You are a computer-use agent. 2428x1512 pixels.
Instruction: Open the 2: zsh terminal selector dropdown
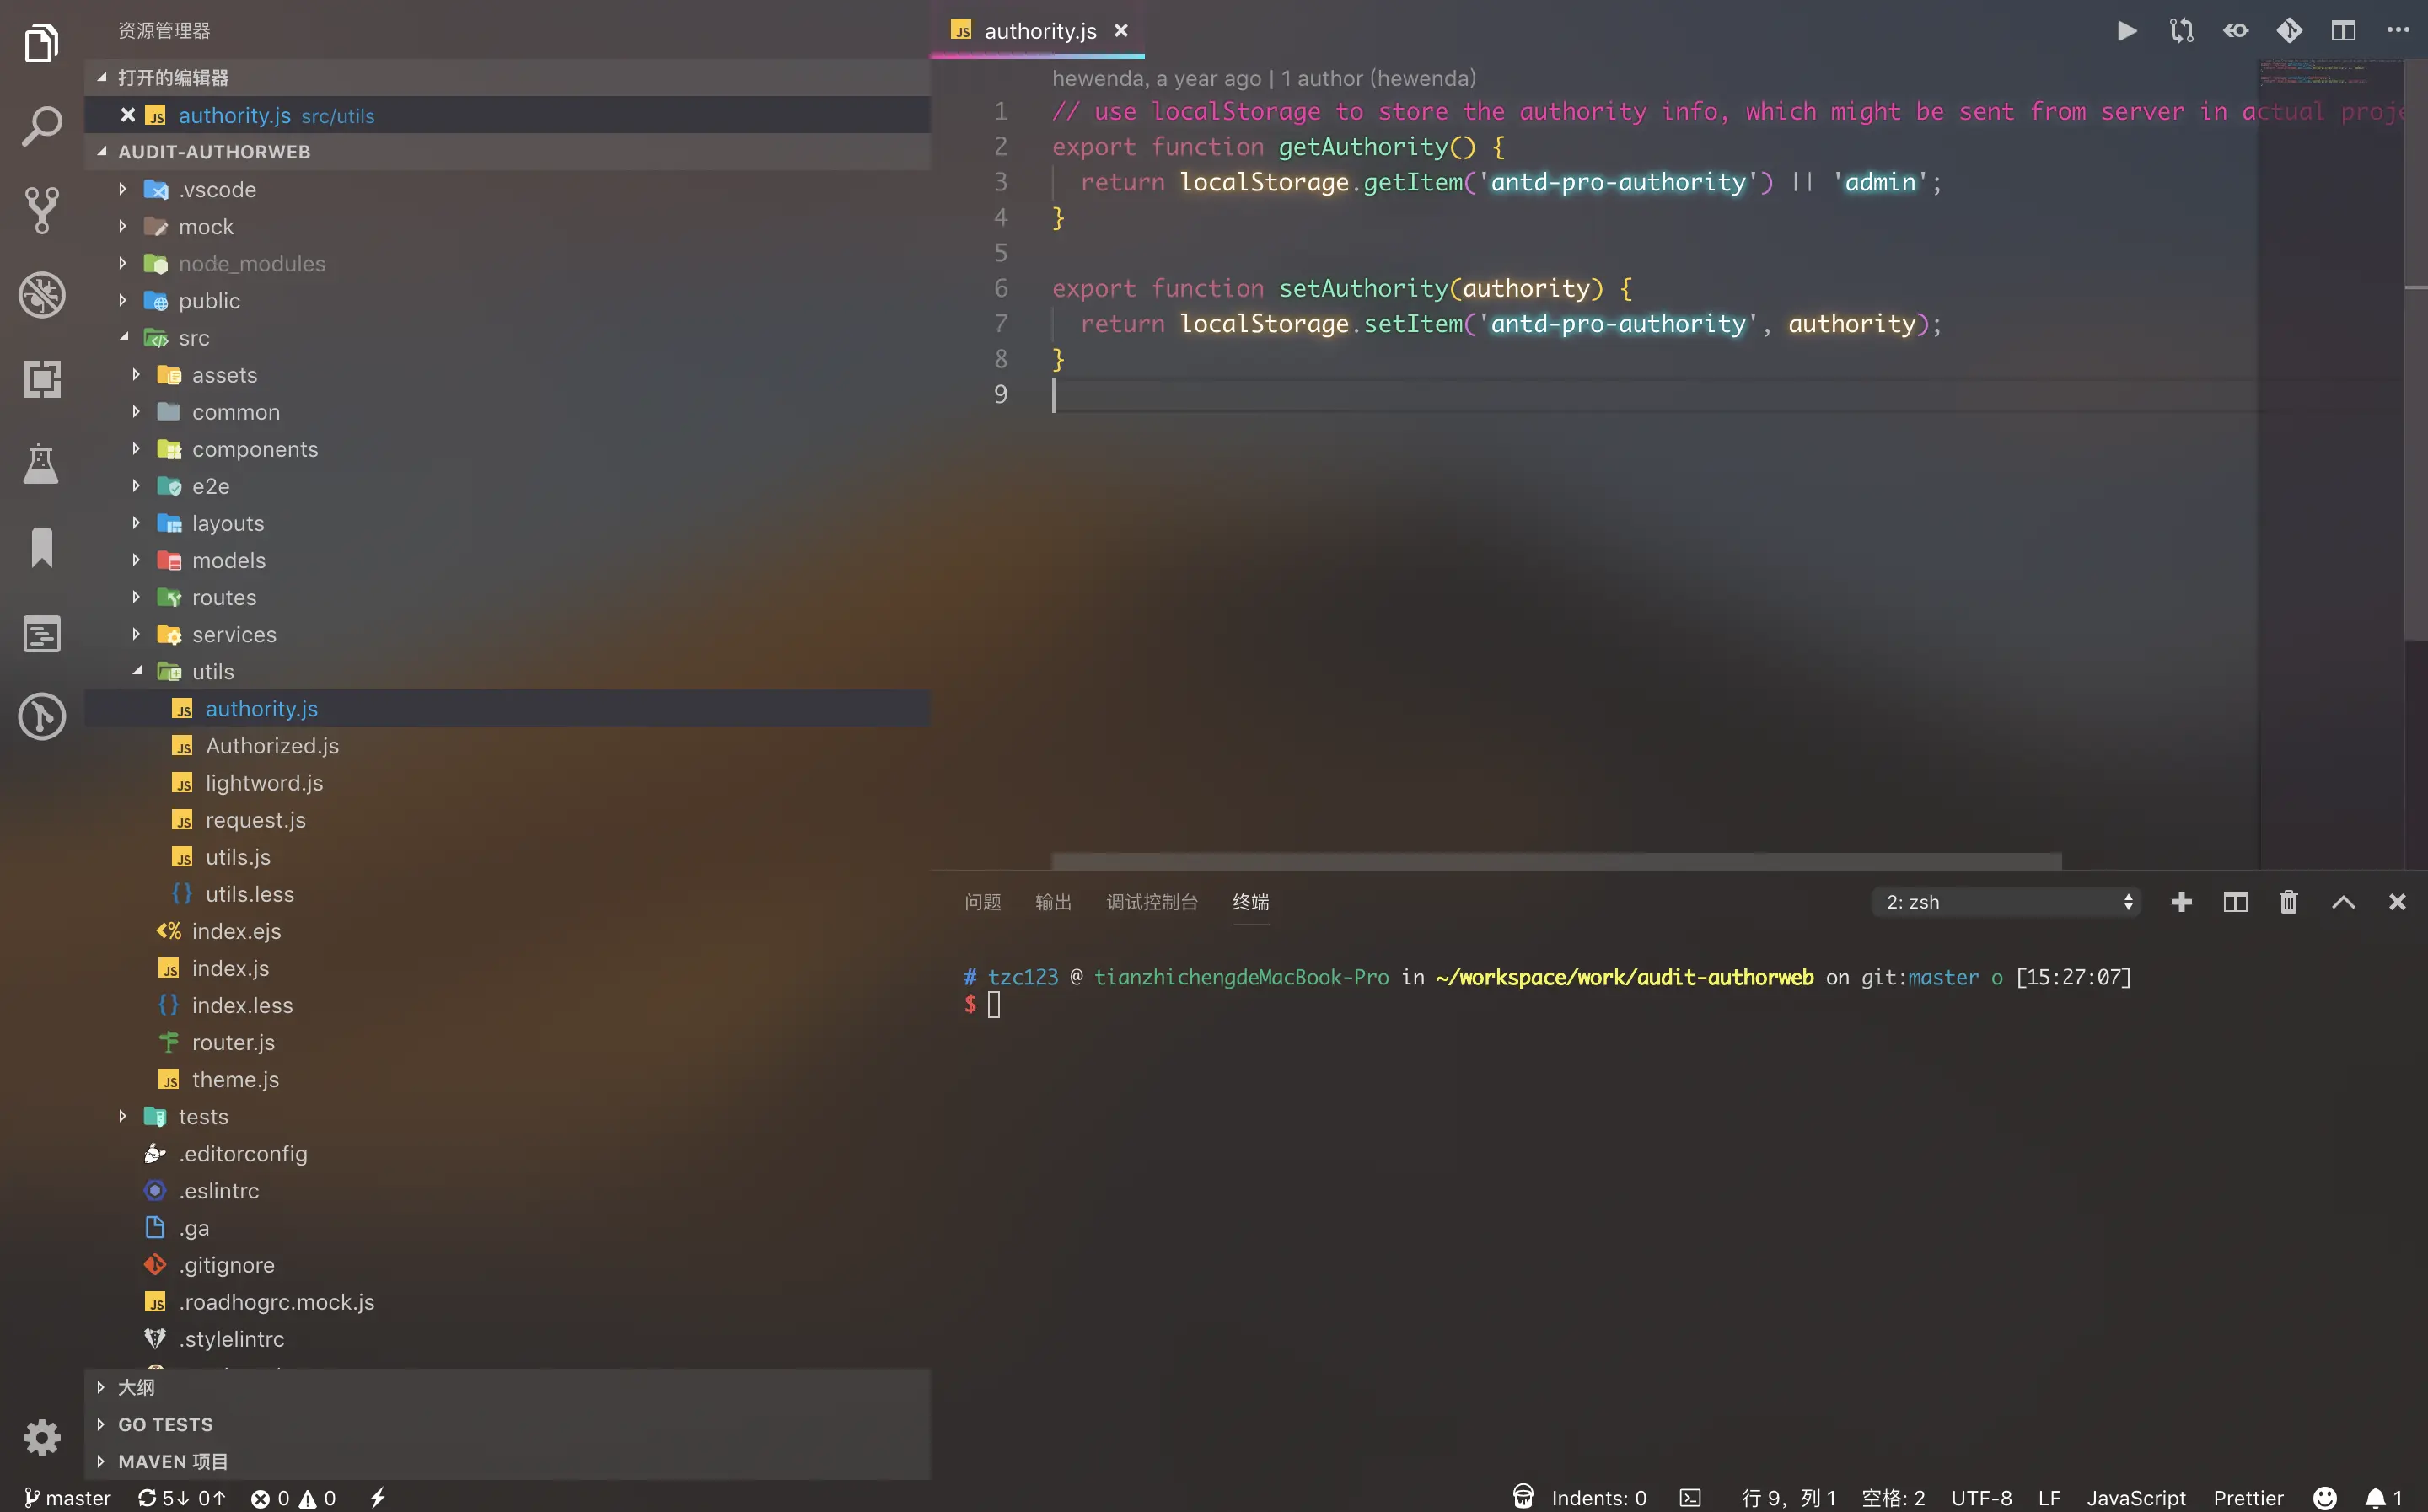pyautogui.click(x=2005, y=901)
